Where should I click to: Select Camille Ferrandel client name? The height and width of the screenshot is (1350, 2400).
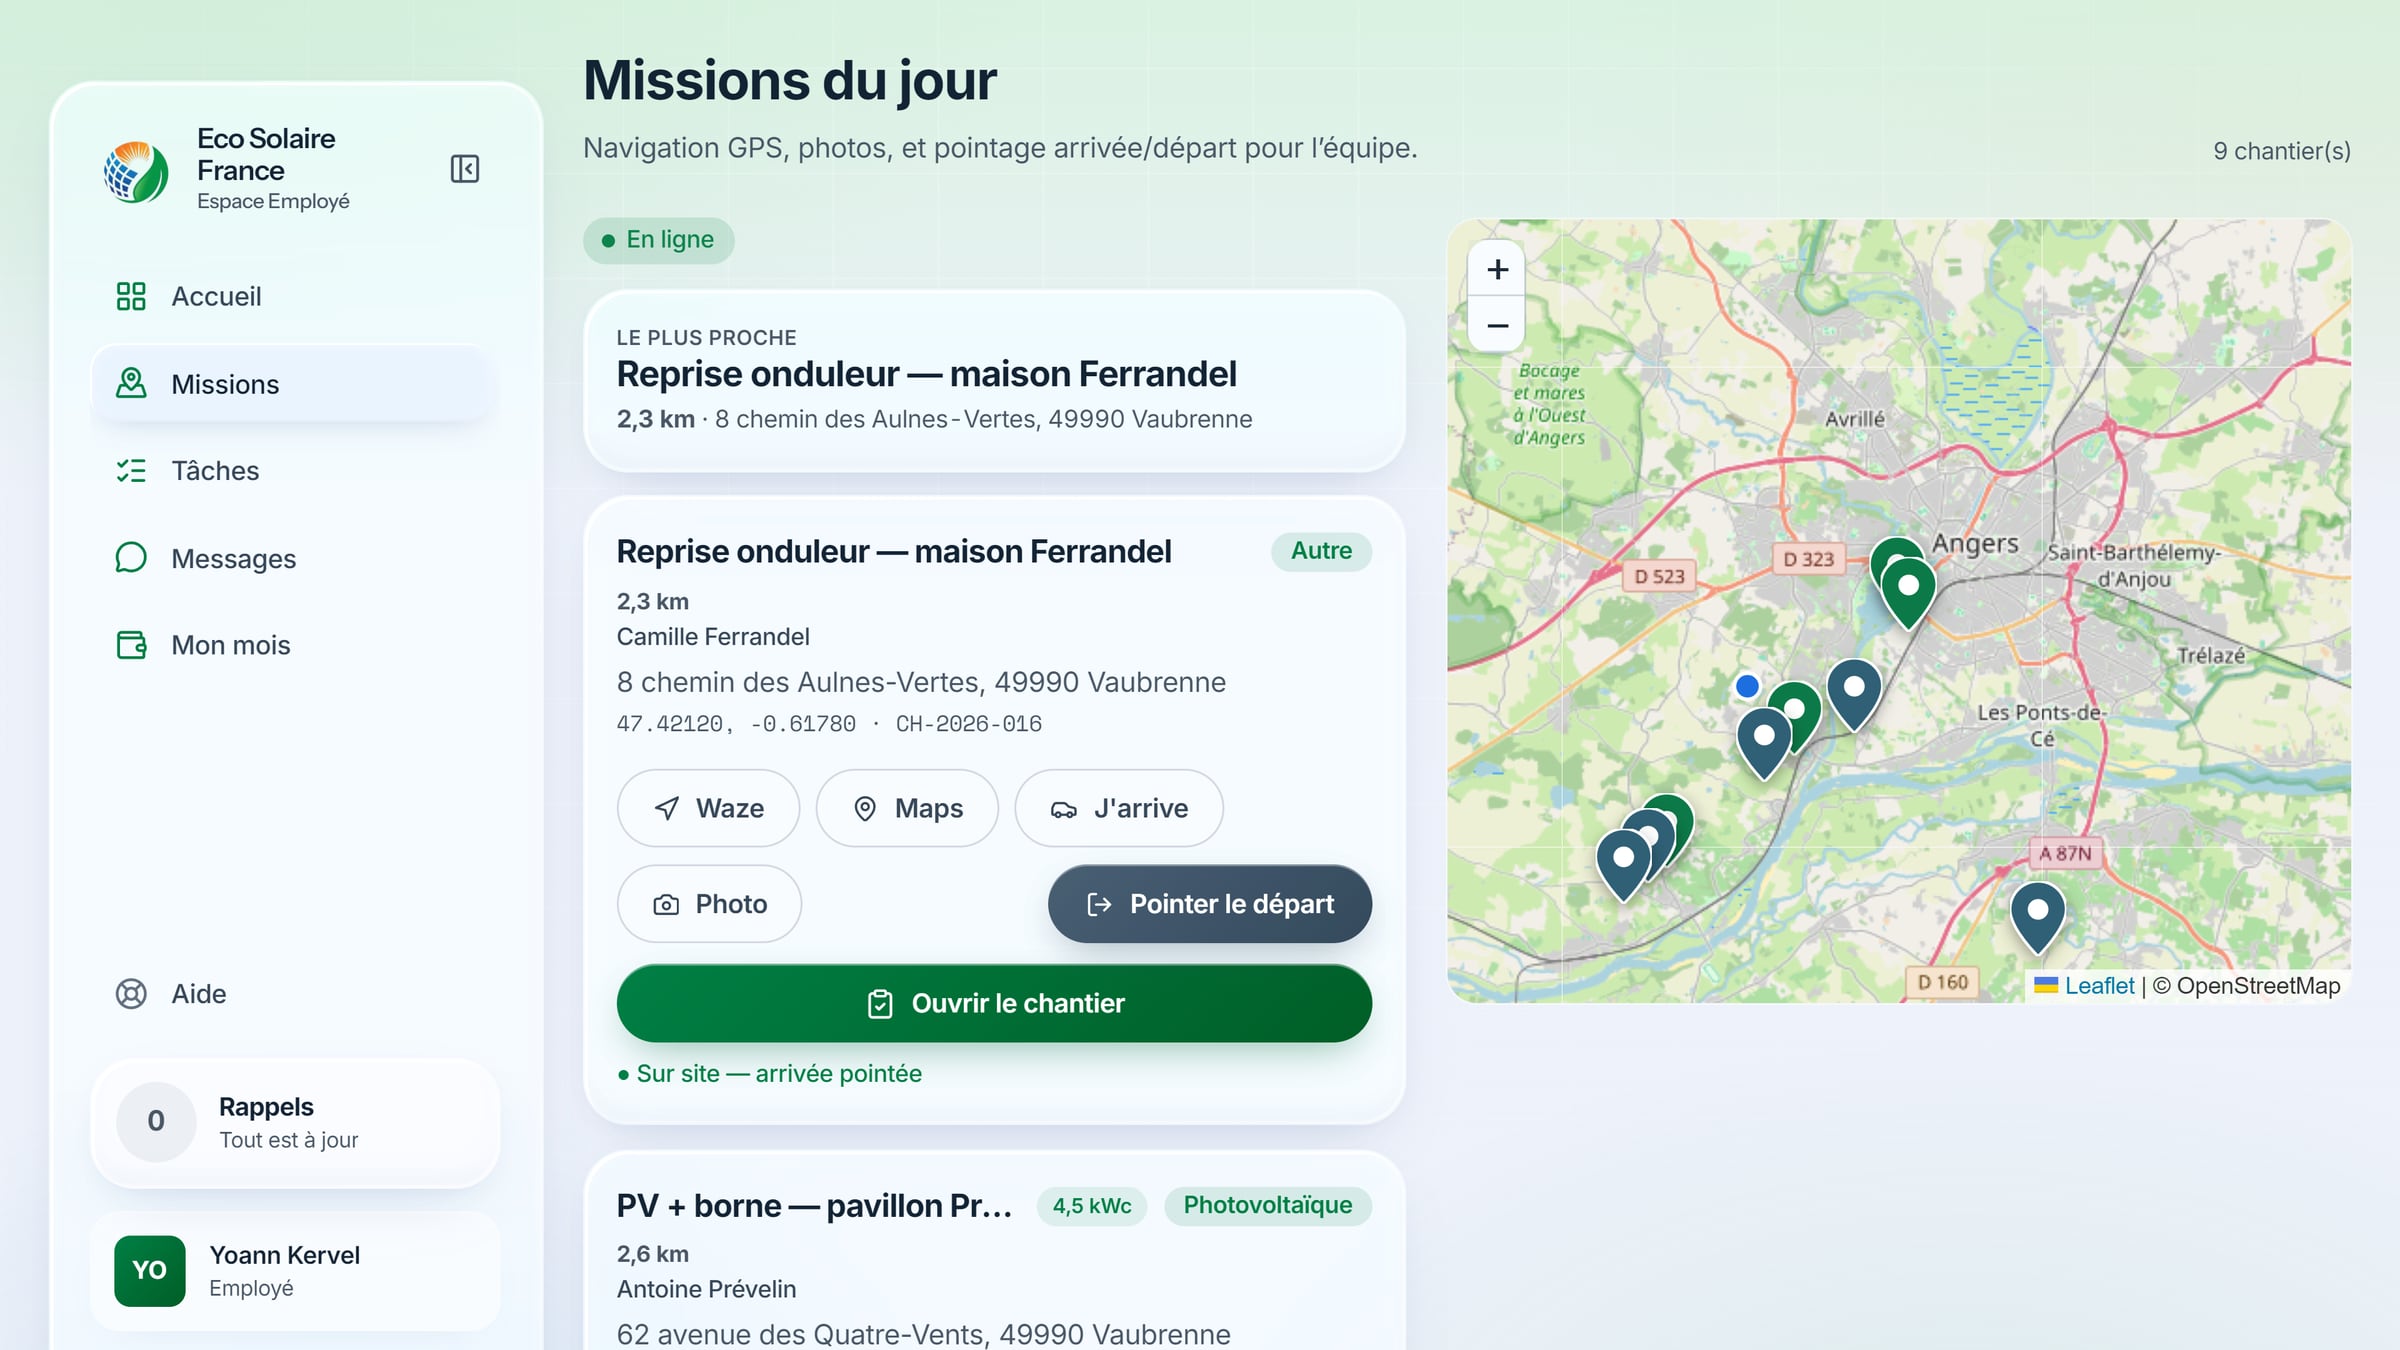pyautogui.click(x=713, y=637)
